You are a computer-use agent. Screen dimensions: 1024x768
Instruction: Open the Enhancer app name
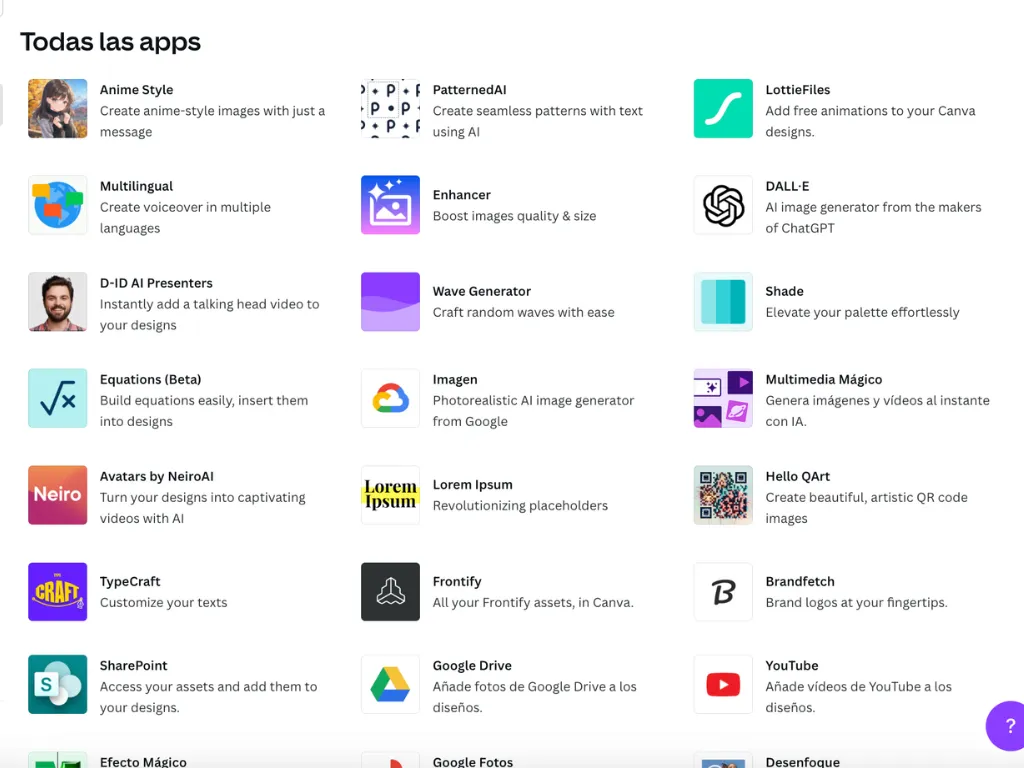(462, 195)
